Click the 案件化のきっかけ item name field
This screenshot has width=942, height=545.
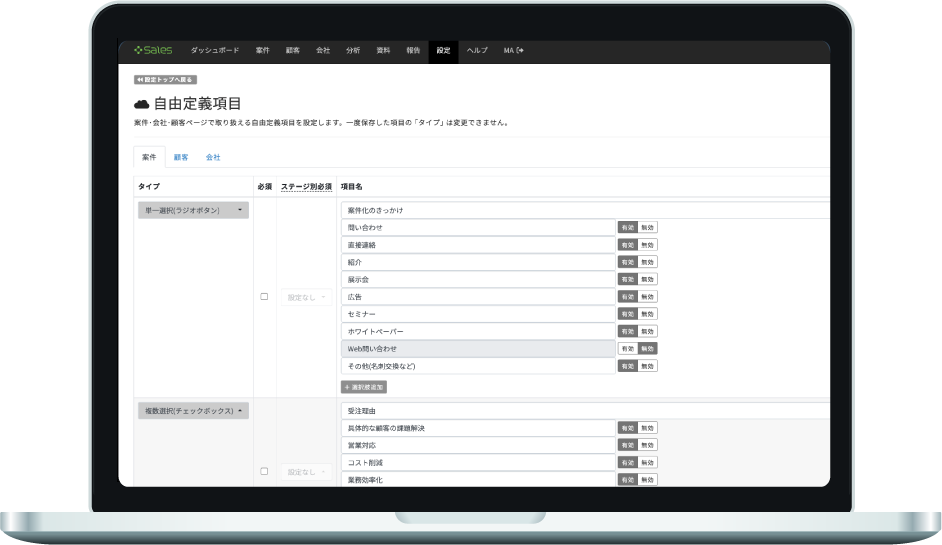point(585,210)
